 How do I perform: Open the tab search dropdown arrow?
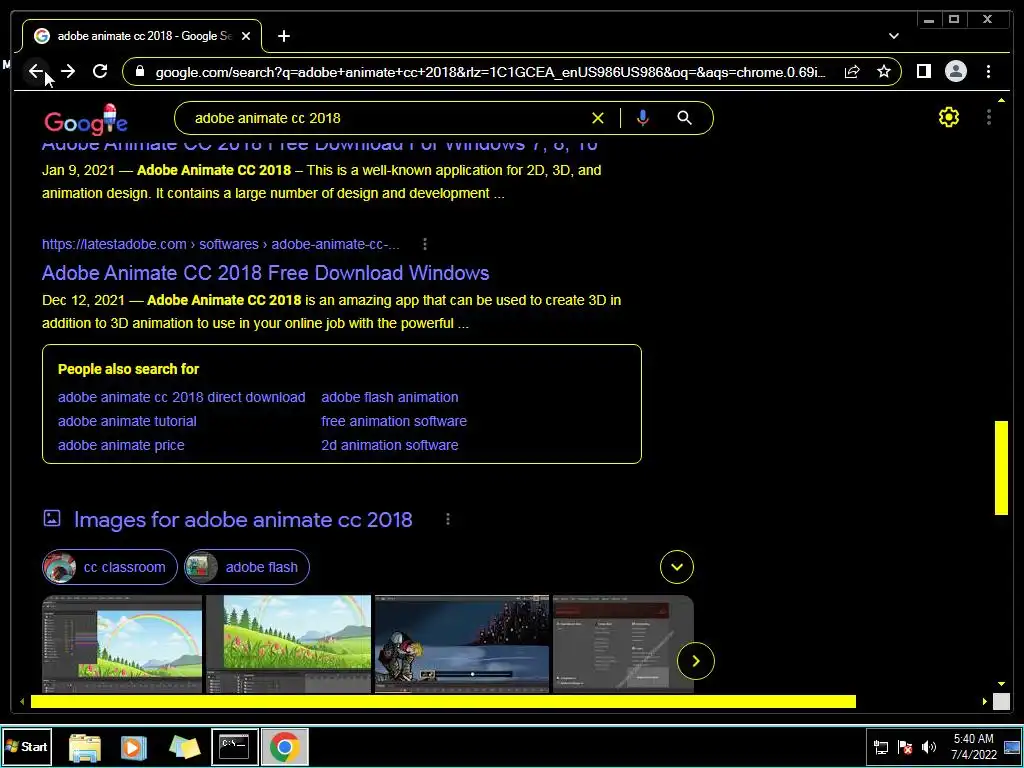pos(893,36)
